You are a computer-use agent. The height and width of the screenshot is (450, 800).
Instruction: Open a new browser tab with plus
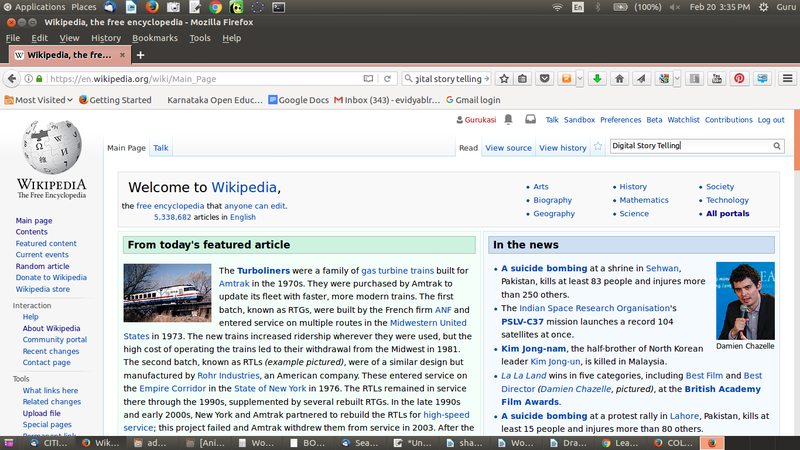point(140,55)
